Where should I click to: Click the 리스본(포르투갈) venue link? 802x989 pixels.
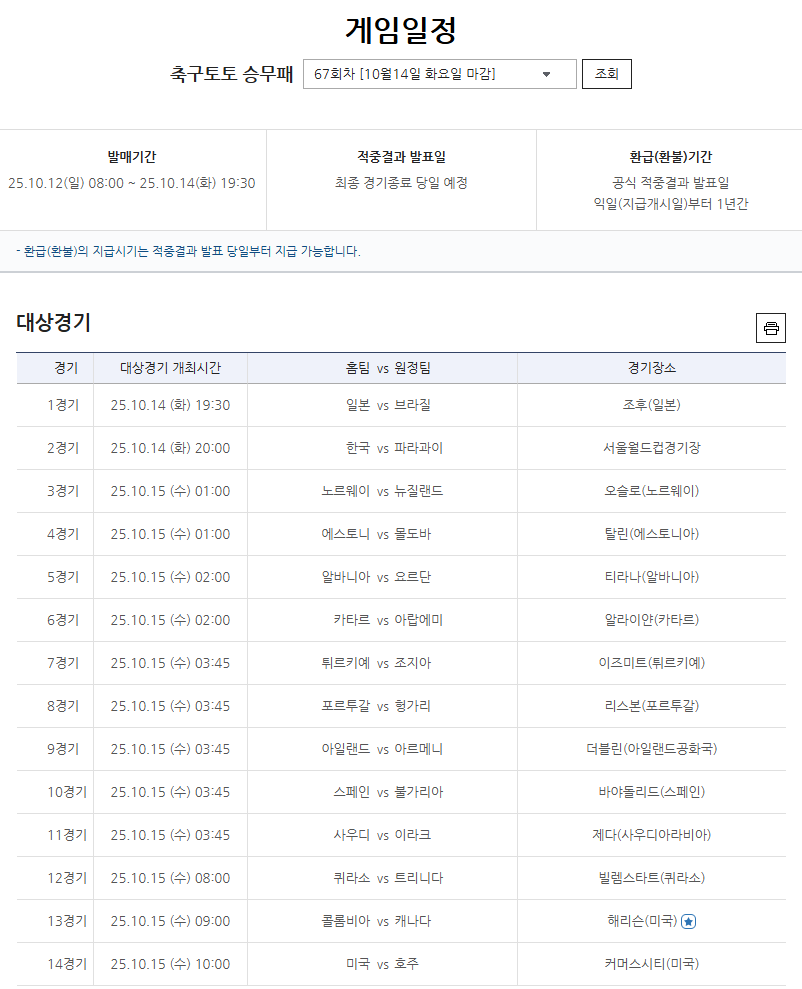650,706
